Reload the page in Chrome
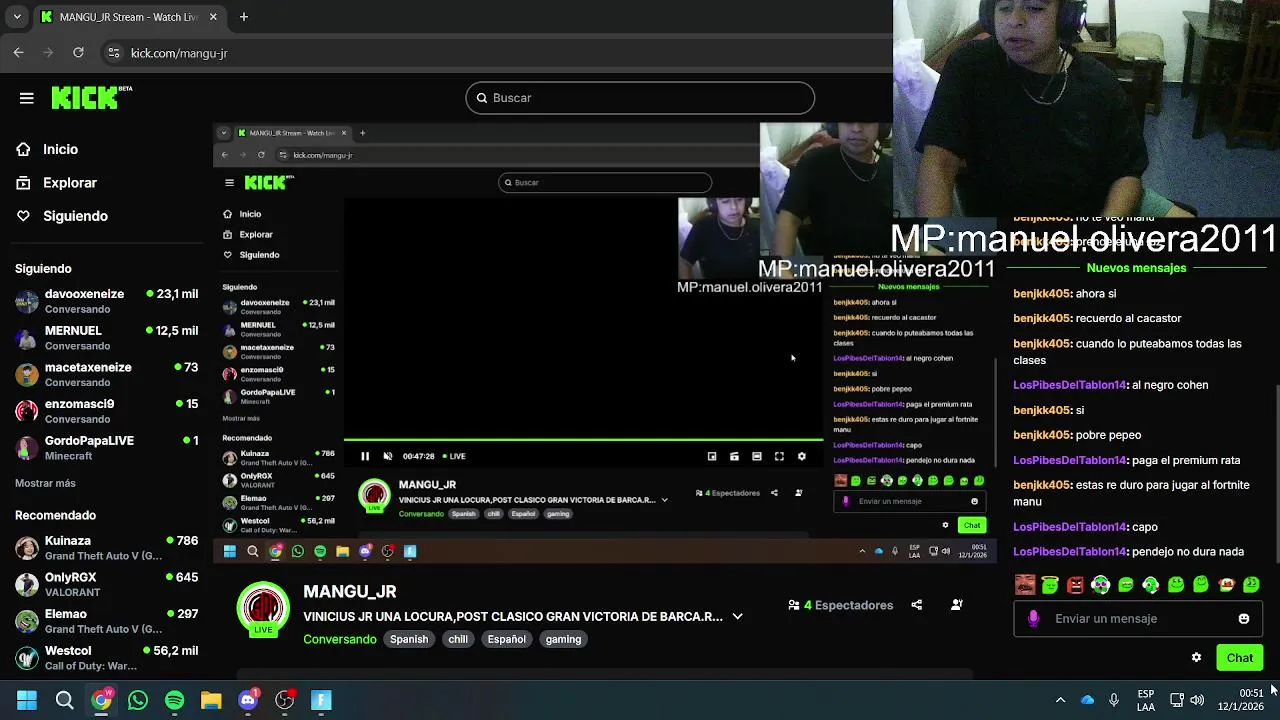The height and width of the screenshot is (720, 1280). point(78,53)
